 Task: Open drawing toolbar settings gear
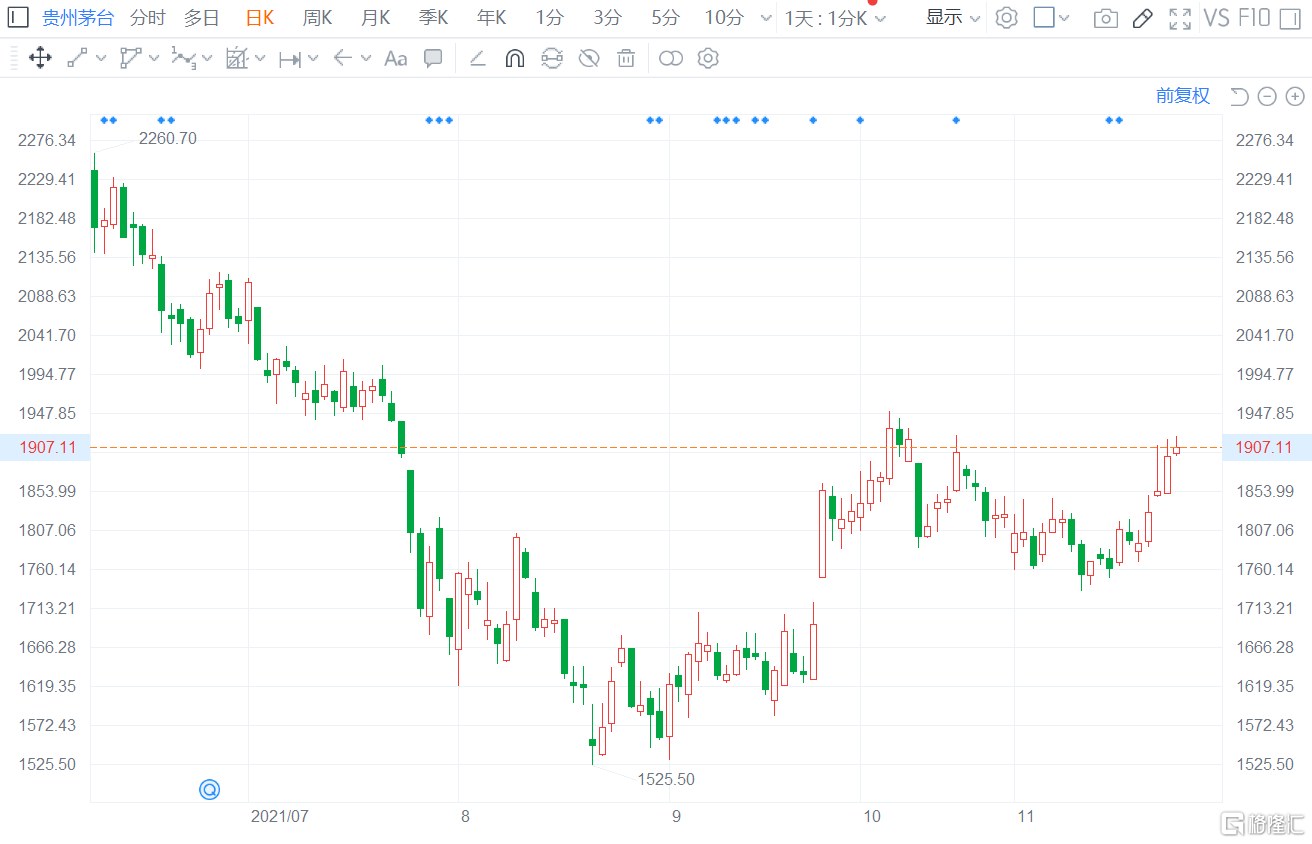tap(708, 58)
